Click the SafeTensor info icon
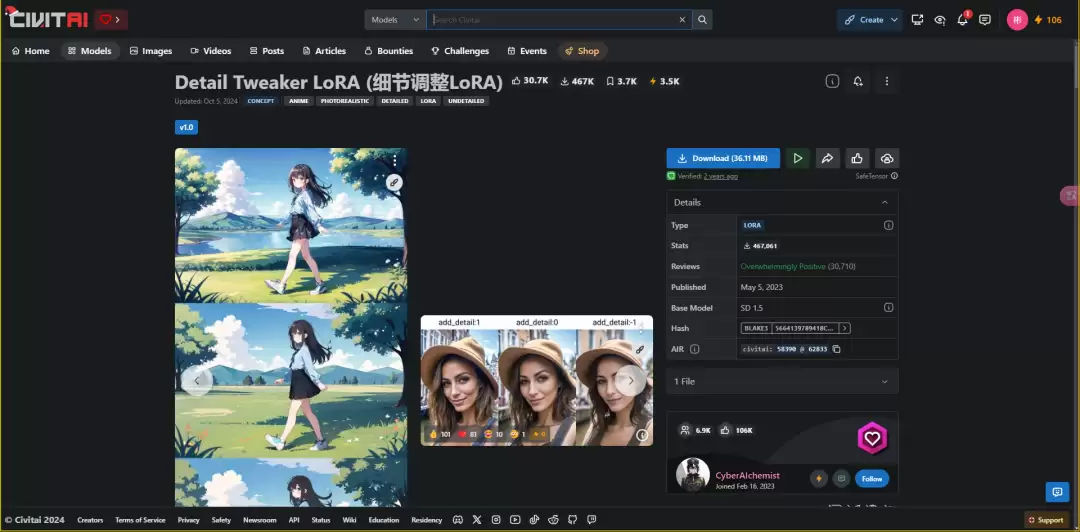 point(894,176)
